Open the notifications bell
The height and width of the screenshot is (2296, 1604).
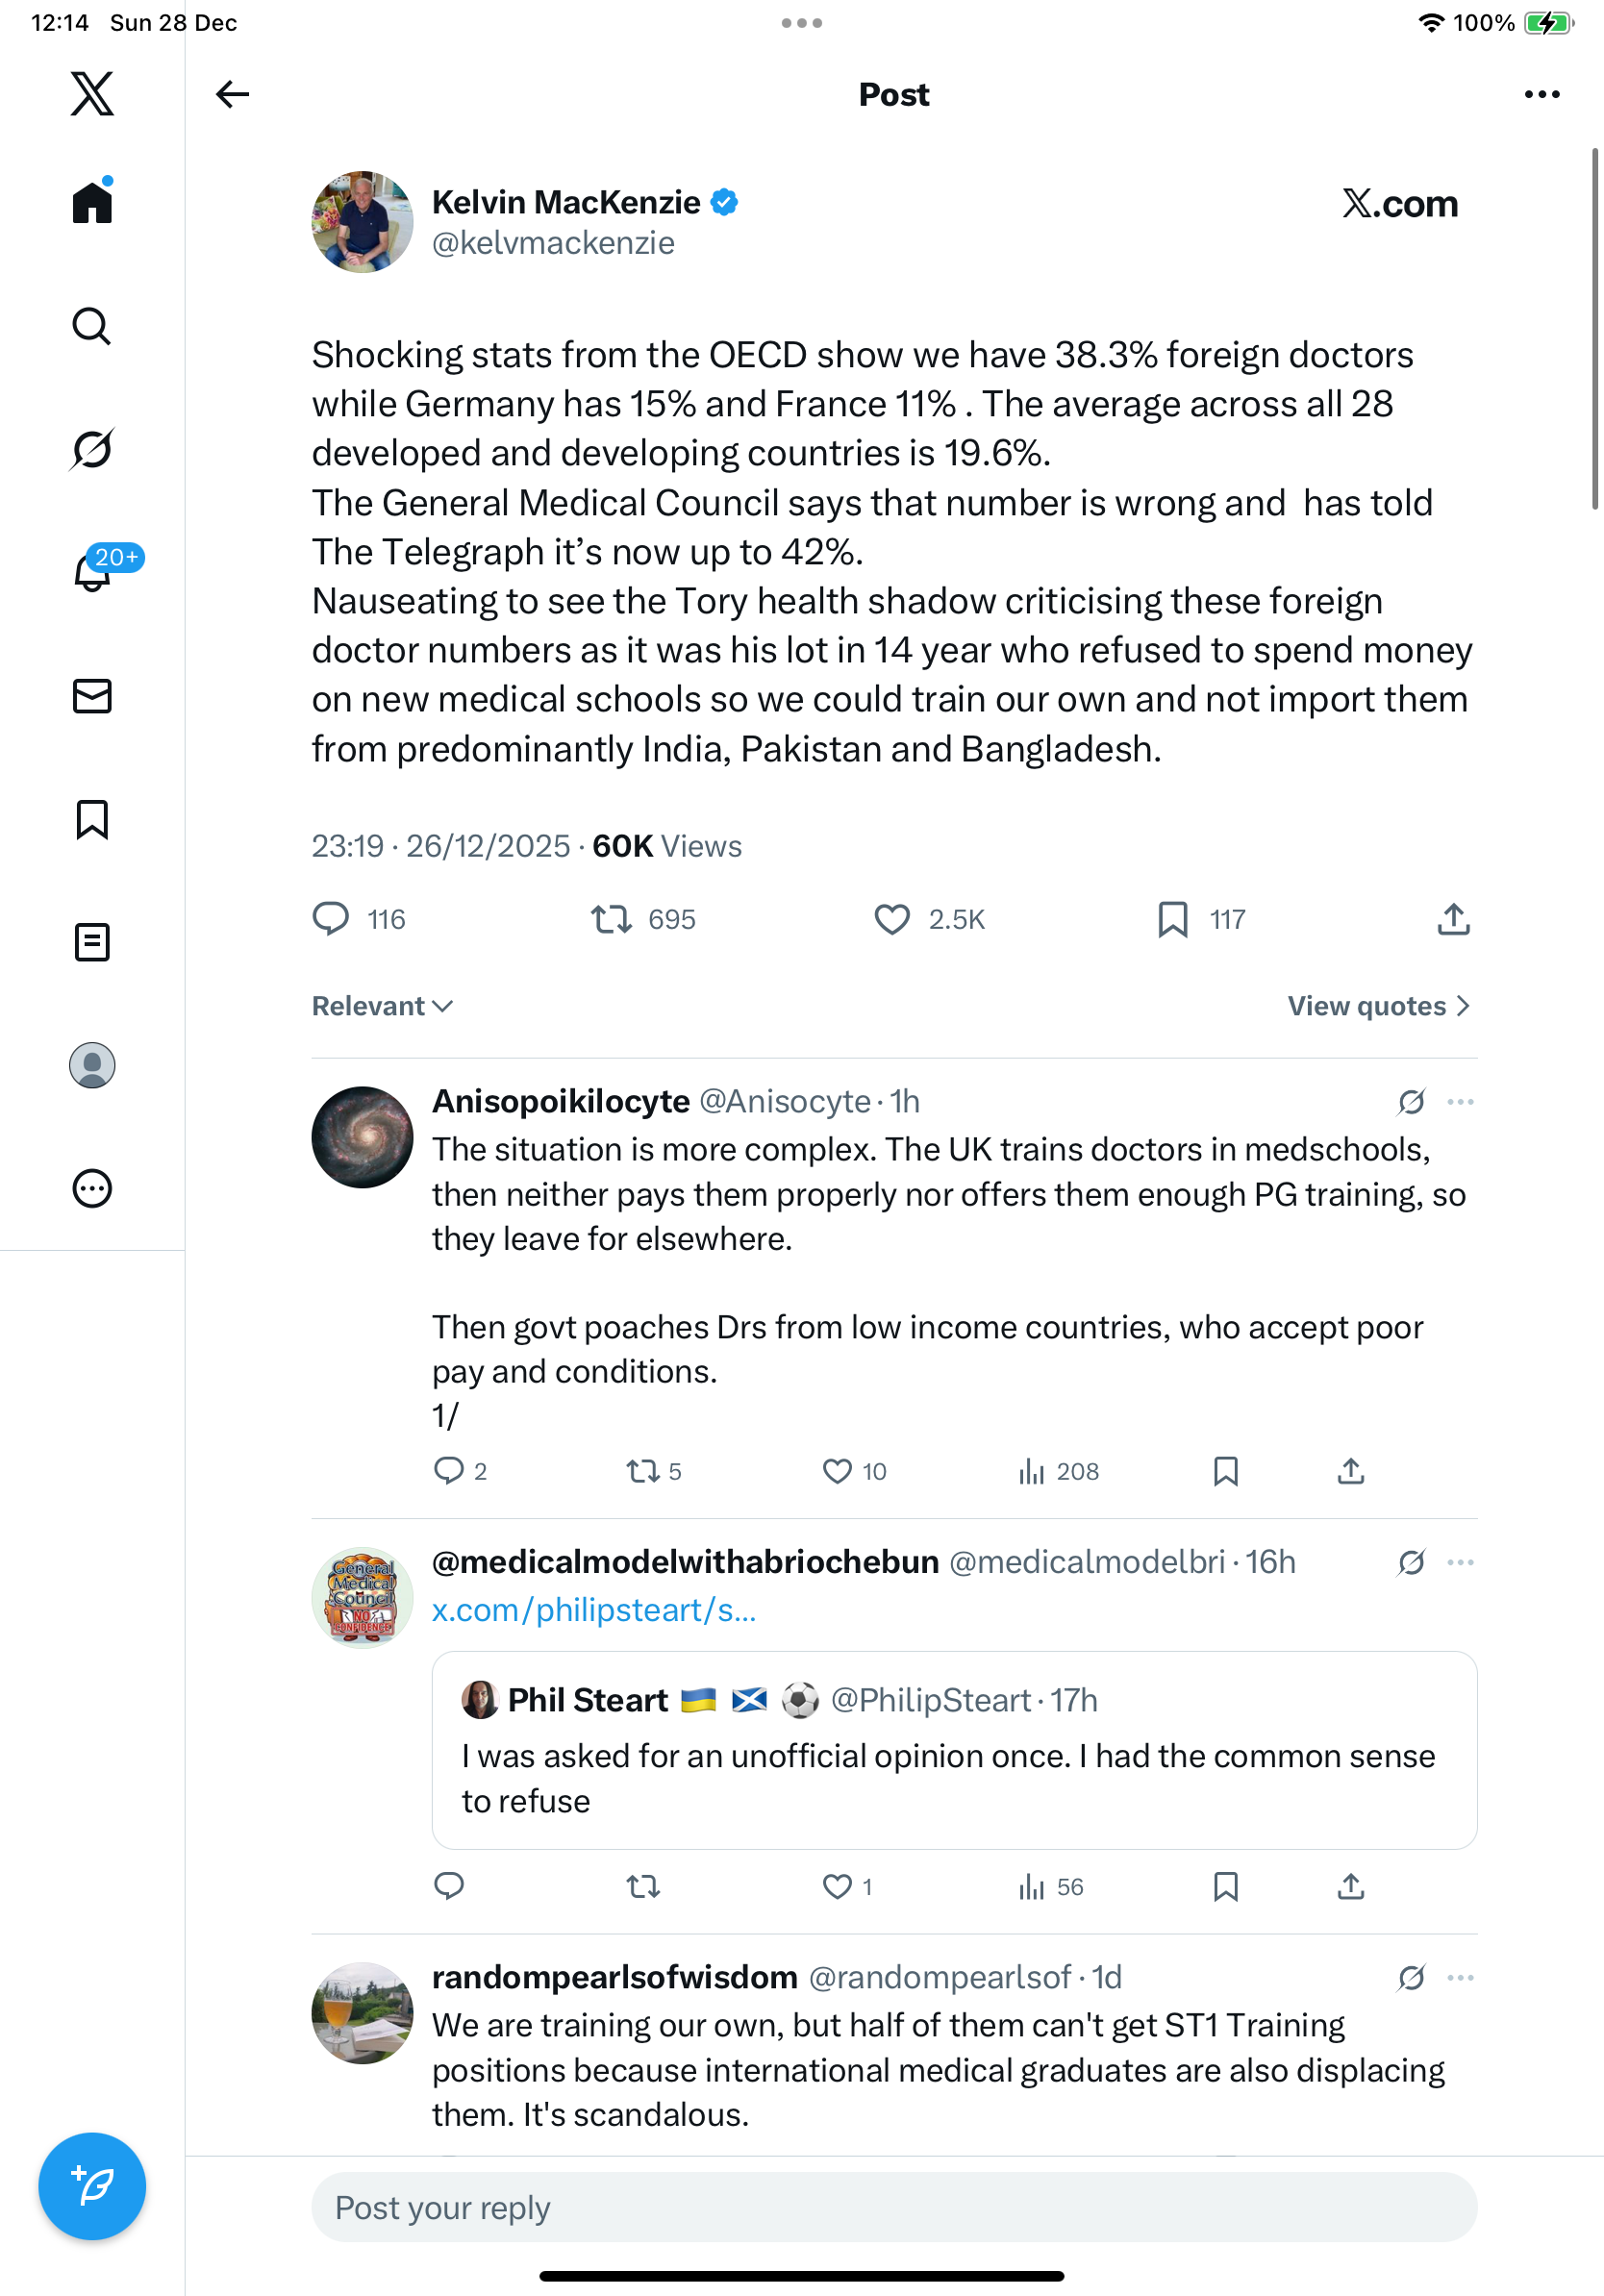click(92, 572)
